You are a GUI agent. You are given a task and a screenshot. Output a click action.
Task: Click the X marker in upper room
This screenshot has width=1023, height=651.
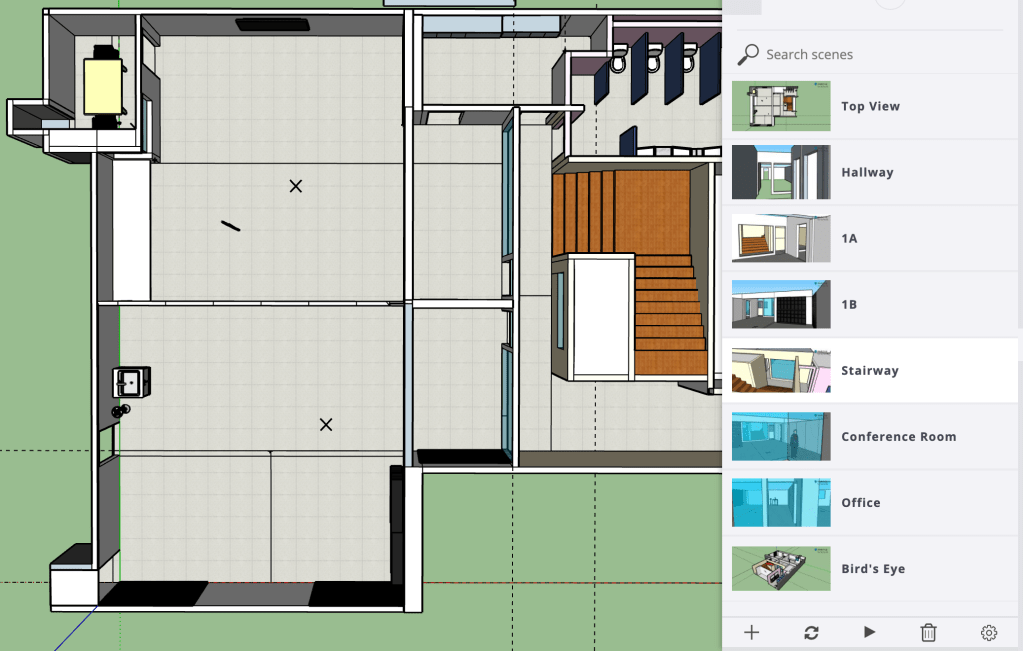click(296, 186)
